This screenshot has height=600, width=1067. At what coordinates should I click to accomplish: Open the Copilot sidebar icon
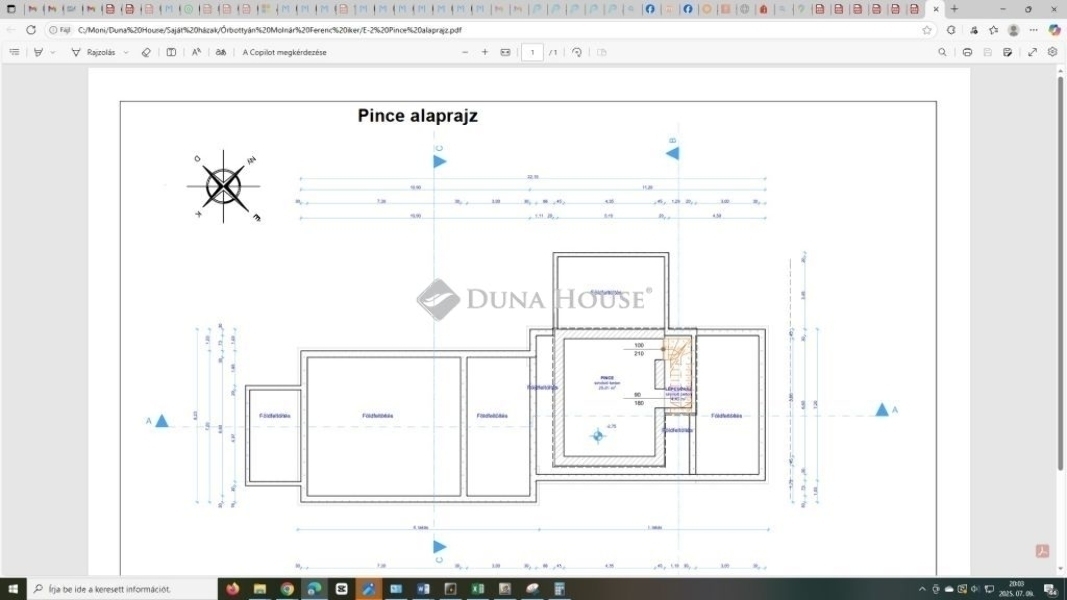pyautogui.click(x=1054, y=30)
